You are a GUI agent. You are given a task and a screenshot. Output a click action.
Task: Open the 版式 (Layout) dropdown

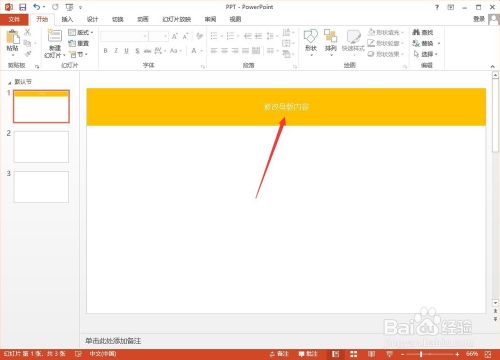tap(81, 32)
